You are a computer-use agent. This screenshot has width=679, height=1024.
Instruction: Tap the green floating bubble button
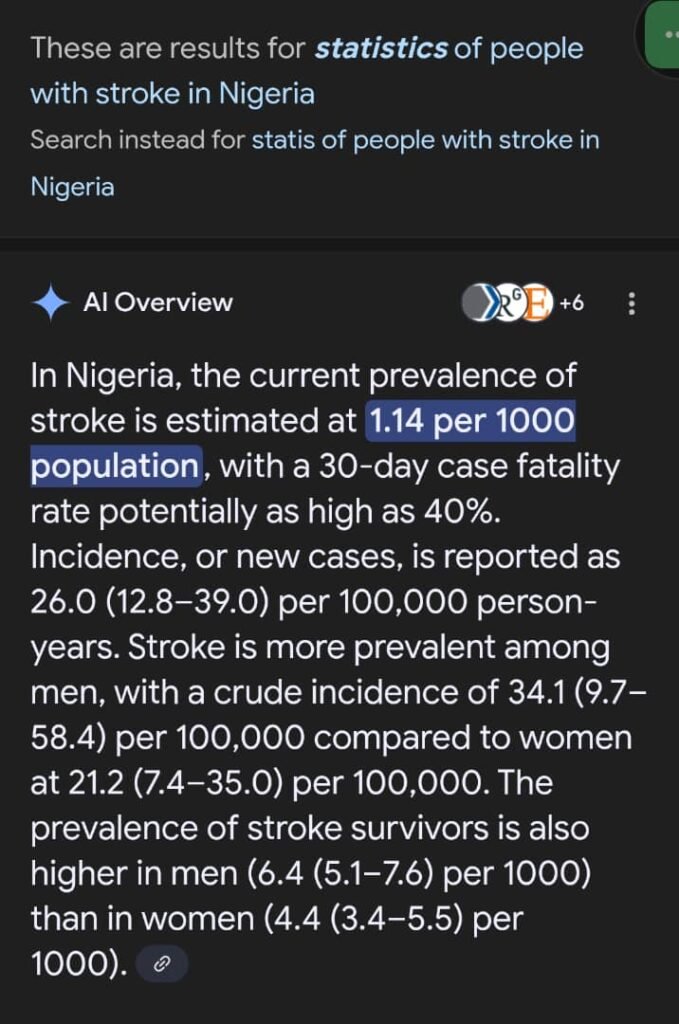coord(661,34)
